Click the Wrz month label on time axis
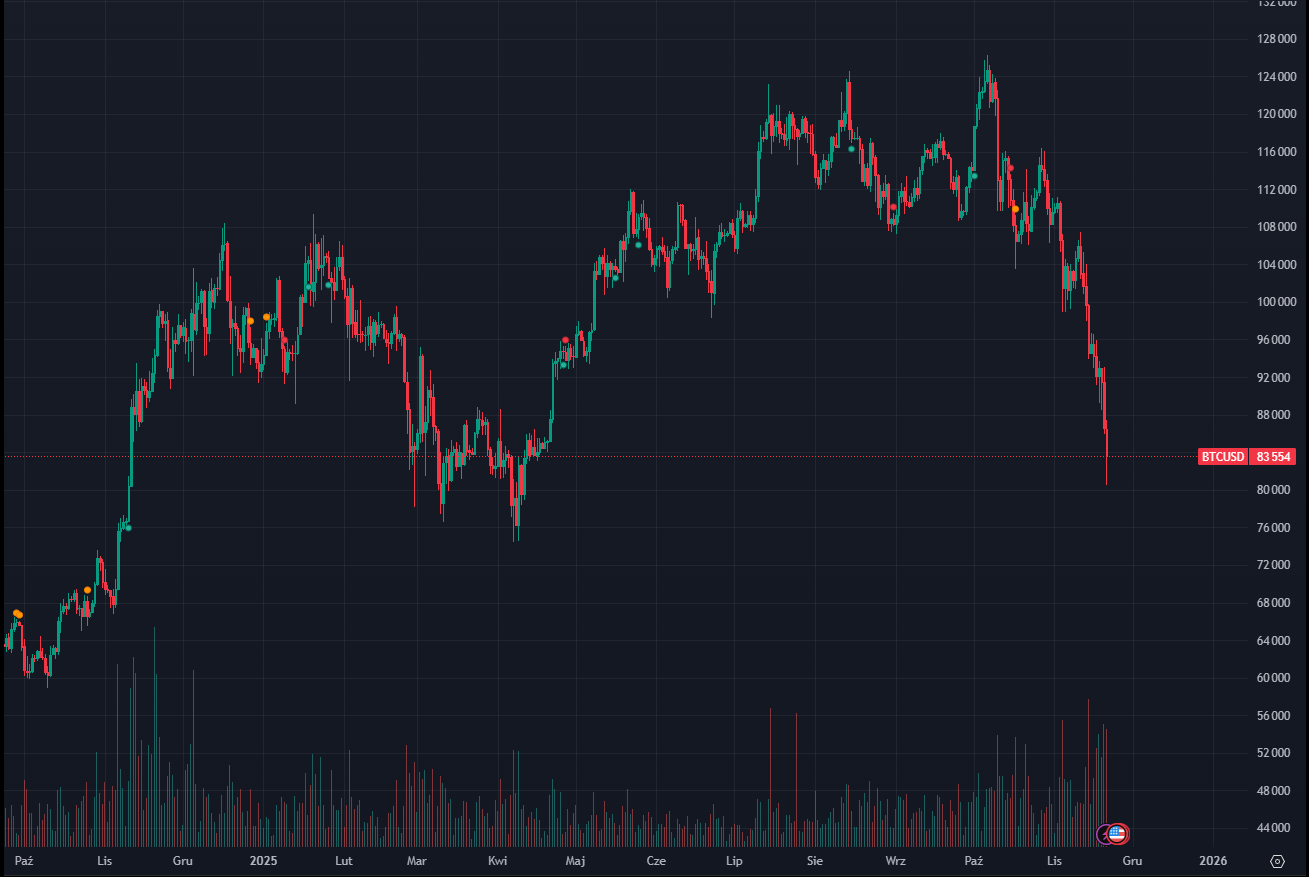The width and height of the screenshot is (1309, 877). point(896,860)
